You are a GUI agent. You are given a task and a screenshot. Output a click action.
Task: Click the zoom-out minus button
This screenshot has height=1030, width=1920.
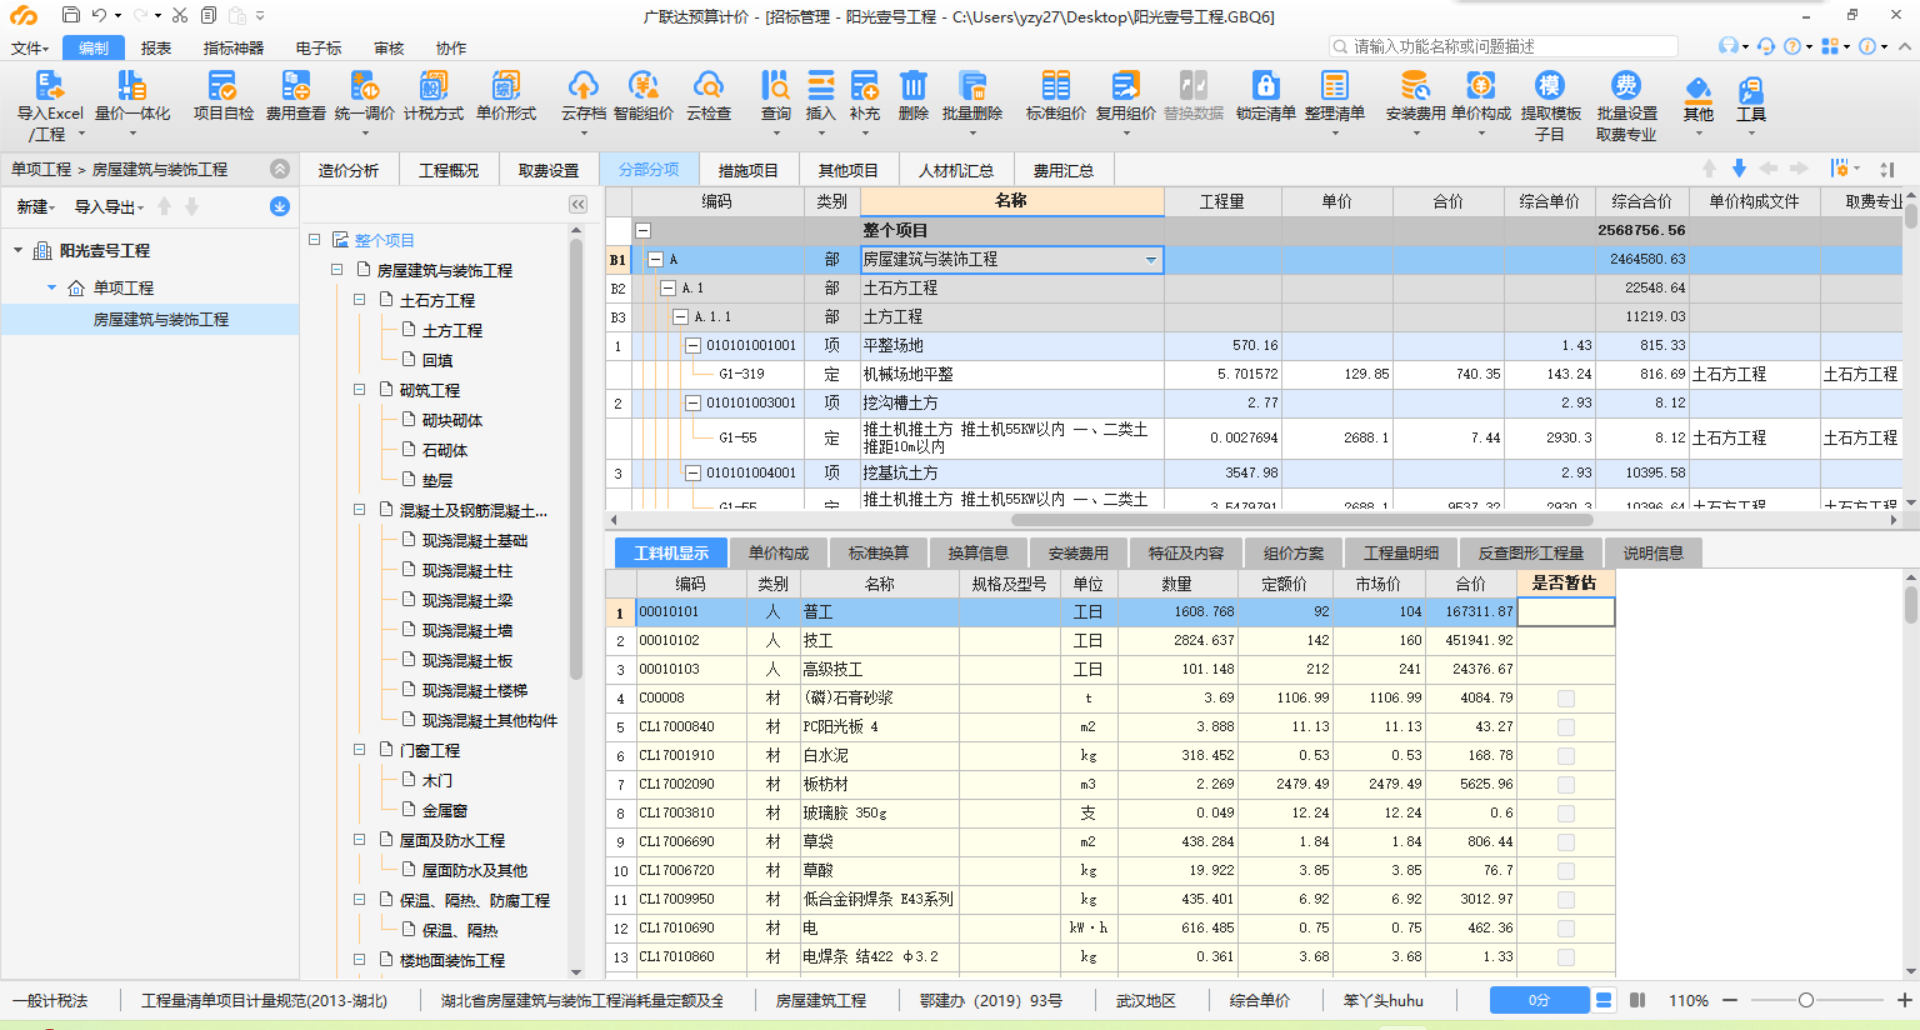pos(1729,1000)
